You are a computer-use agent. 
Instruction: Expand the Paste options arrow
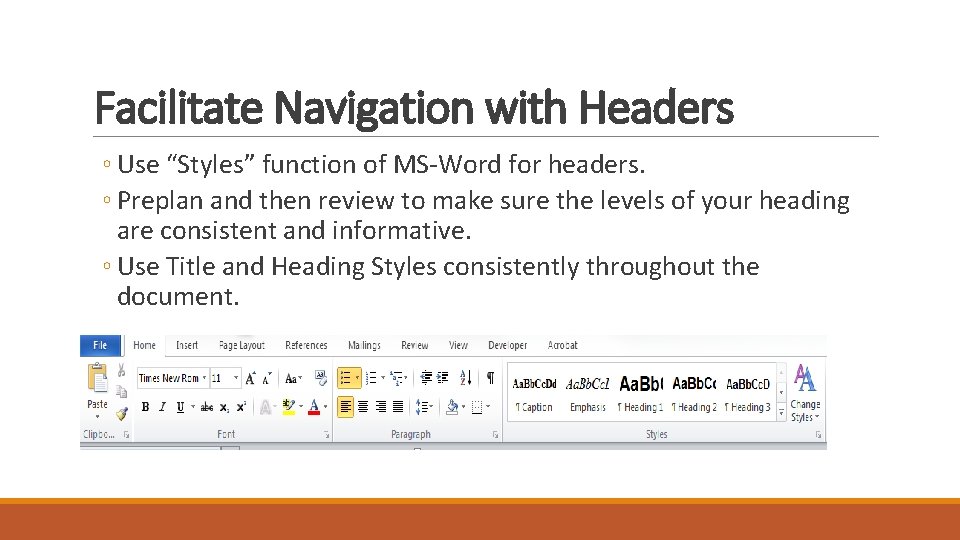point(97,417)
